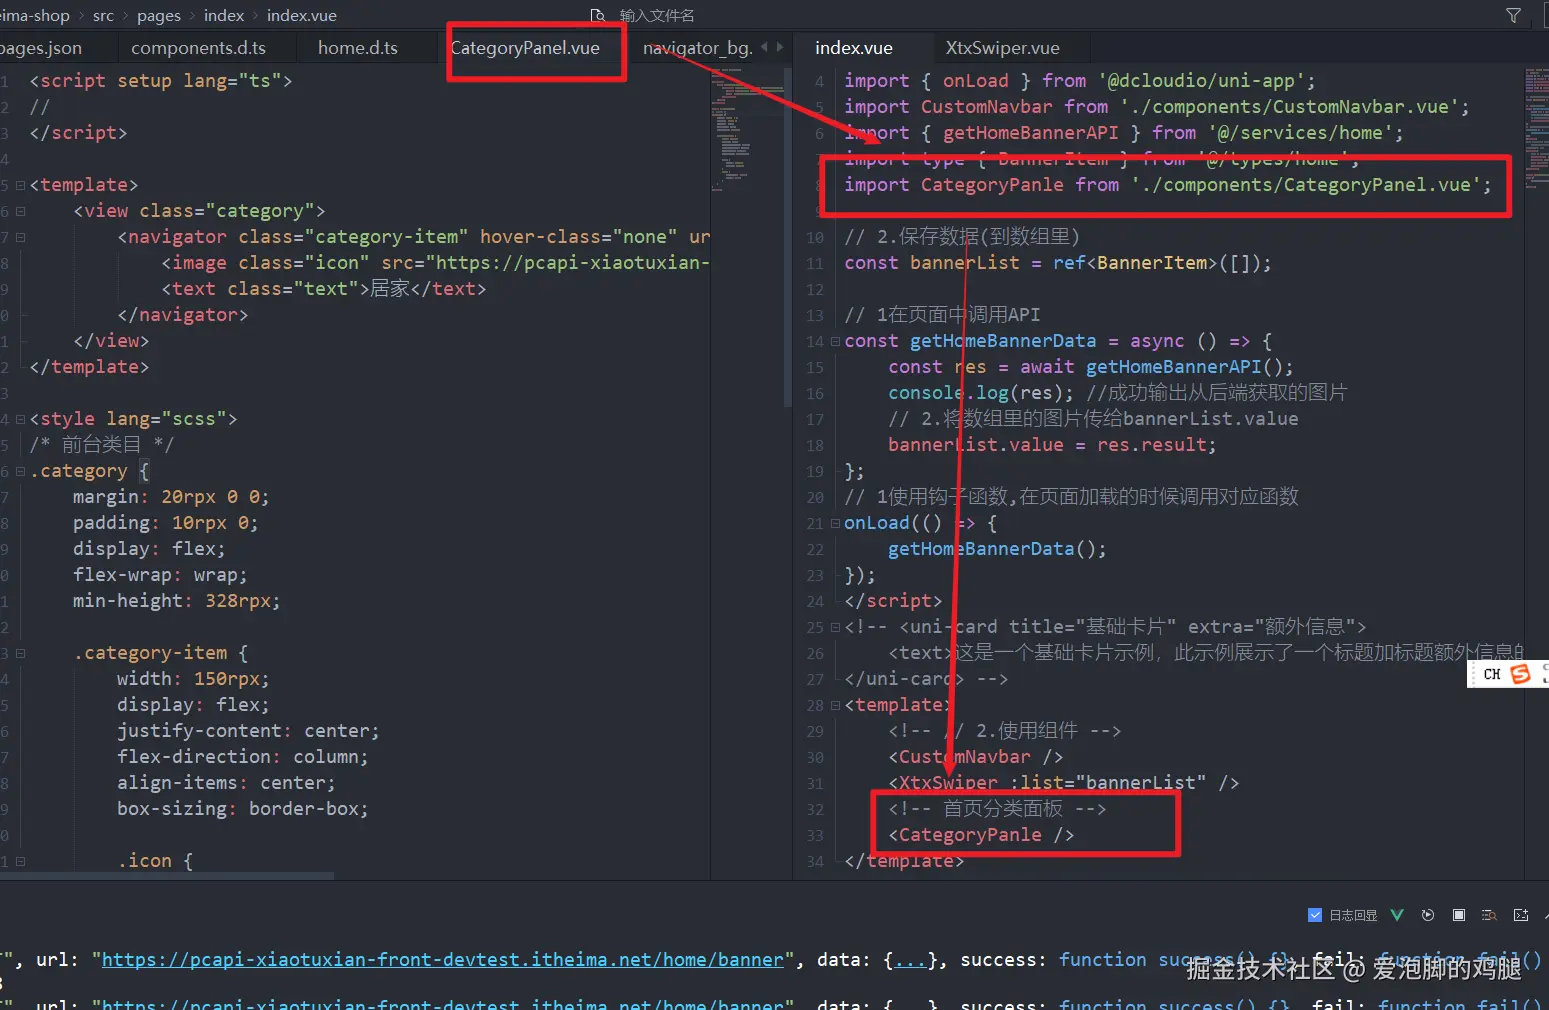Stop the running process with the square icon
This screenshot has width=1549, height=1010.
click(x=1459, y=915)
